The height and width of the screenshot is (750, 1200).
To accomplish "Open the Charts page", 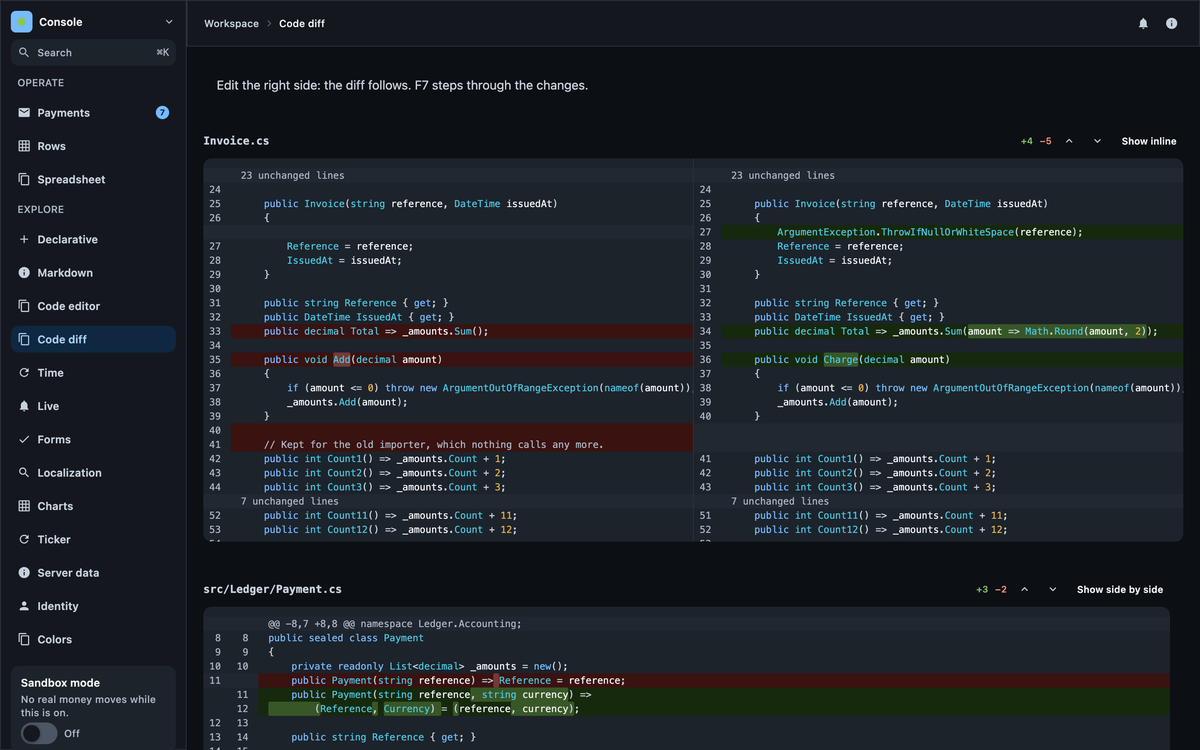I will point(93,506).
